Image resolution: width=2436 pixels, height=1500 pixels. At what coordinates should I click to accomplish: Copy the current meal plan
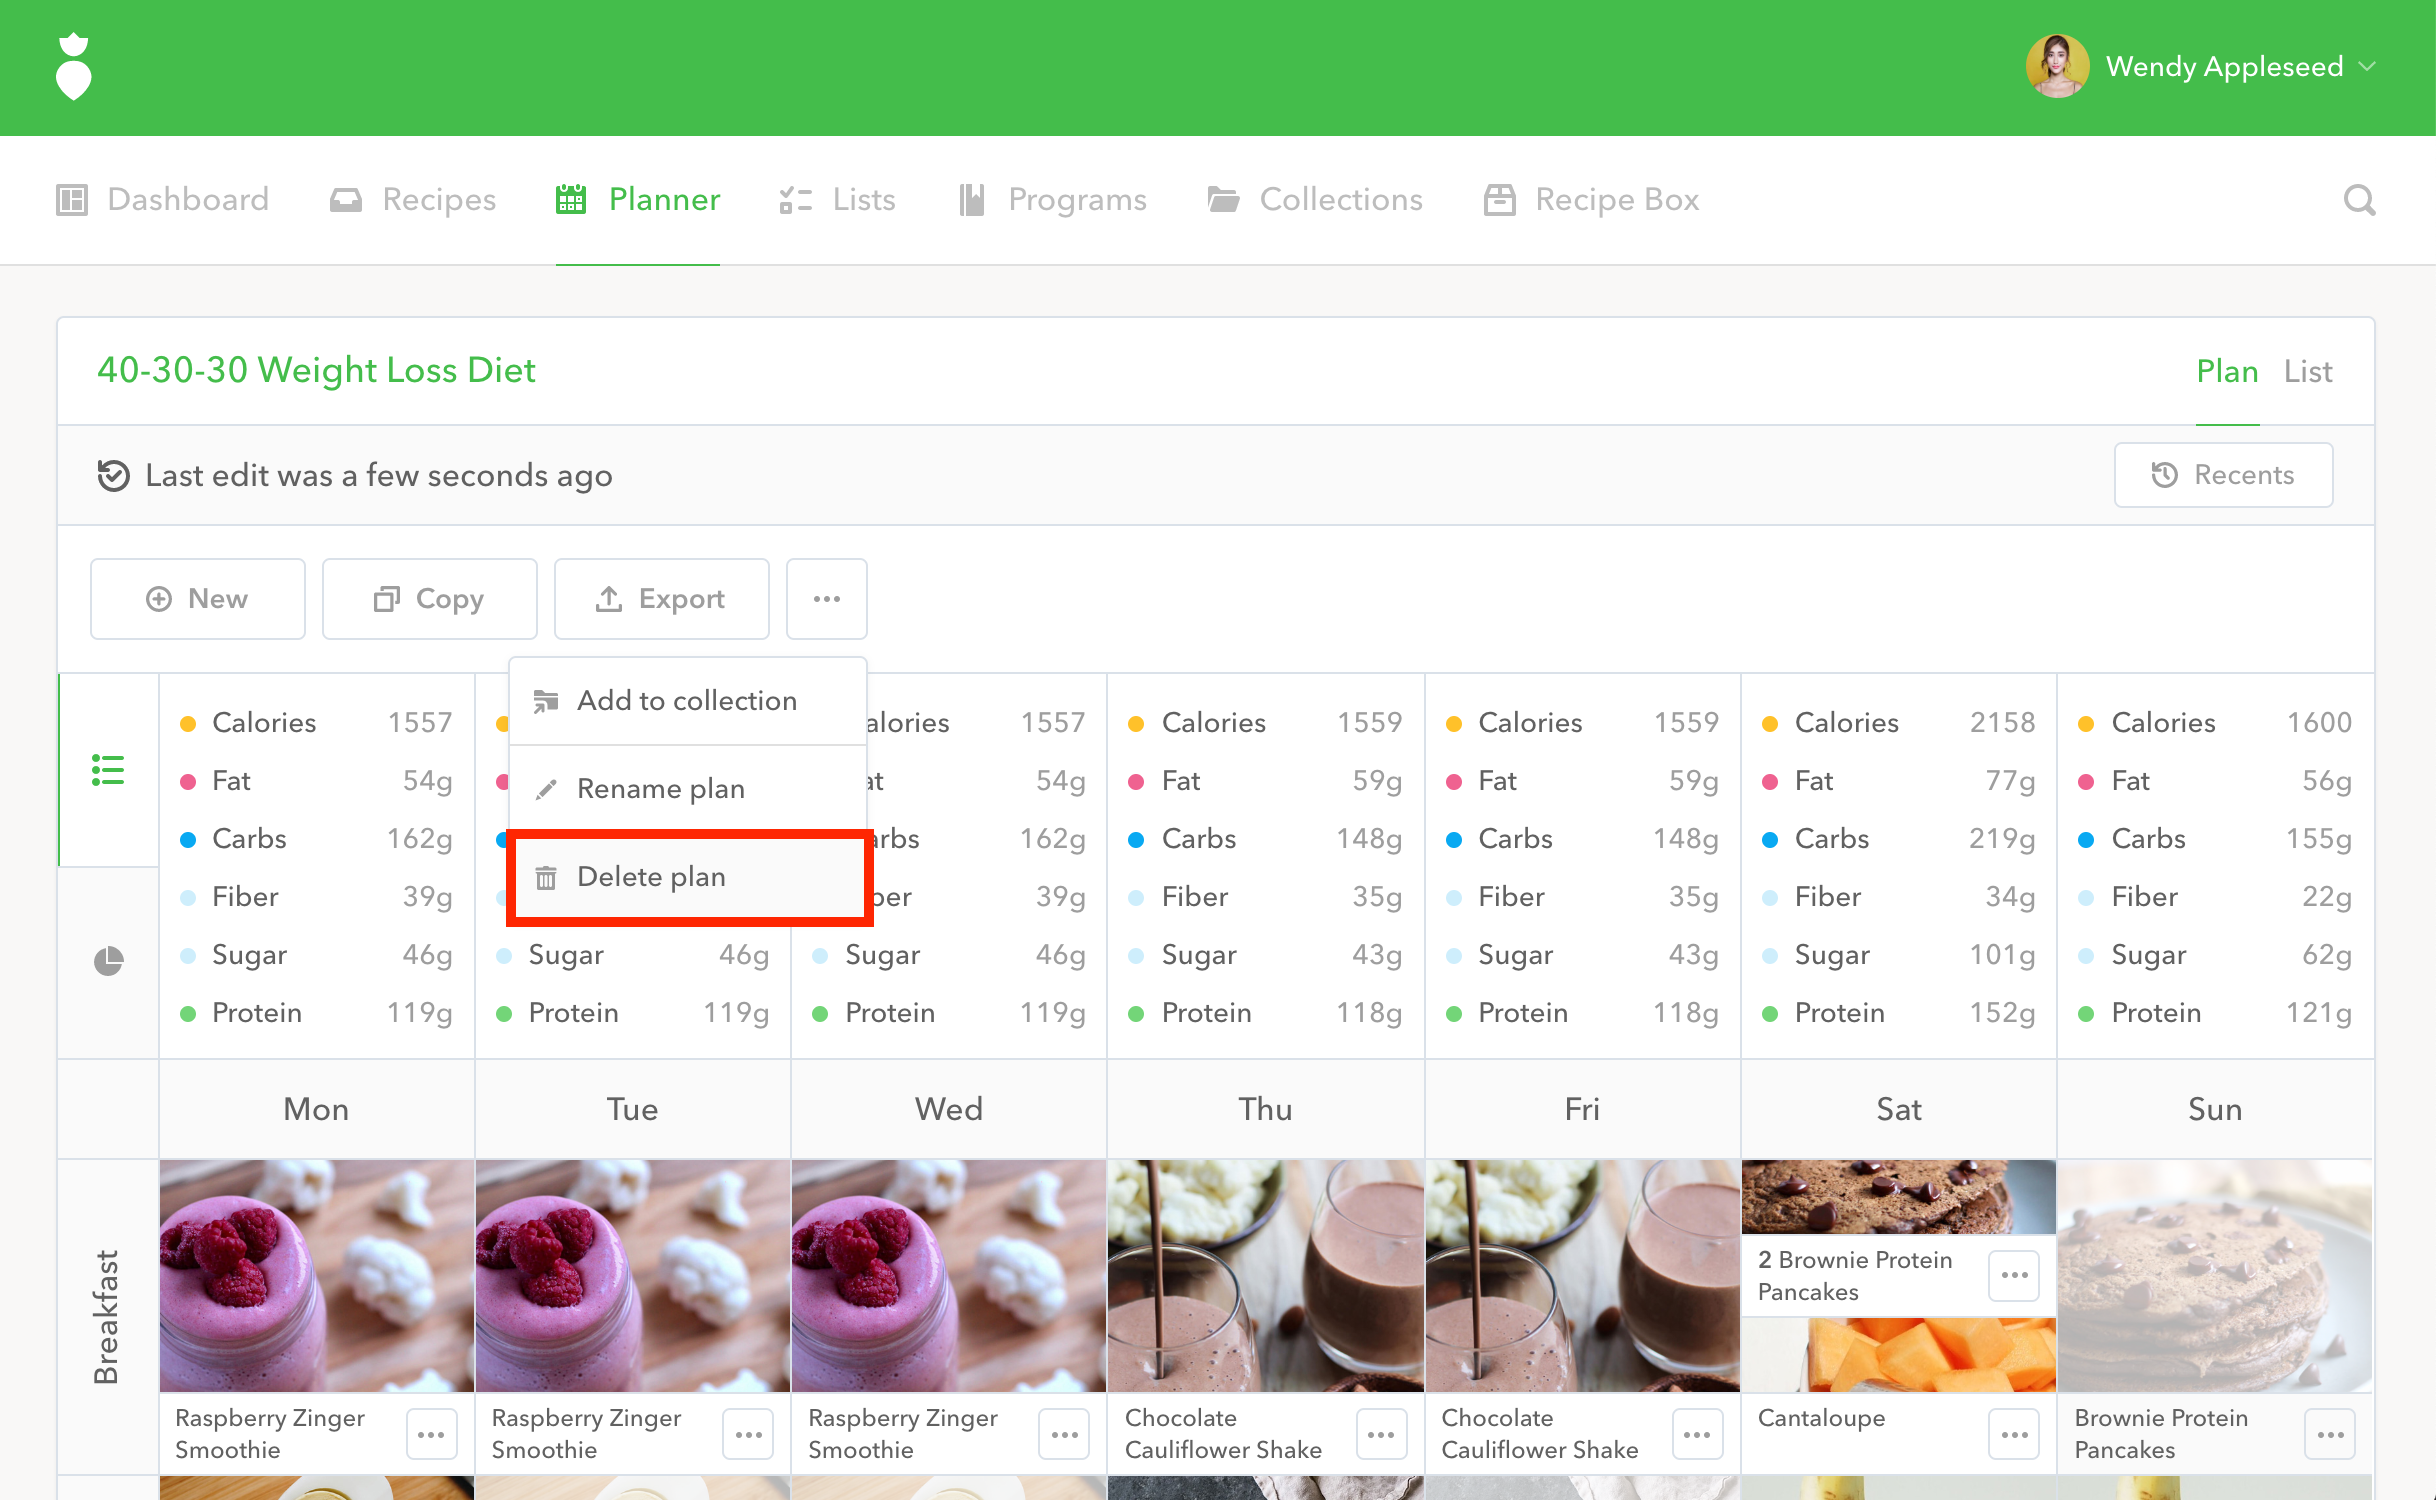point(429,599)
